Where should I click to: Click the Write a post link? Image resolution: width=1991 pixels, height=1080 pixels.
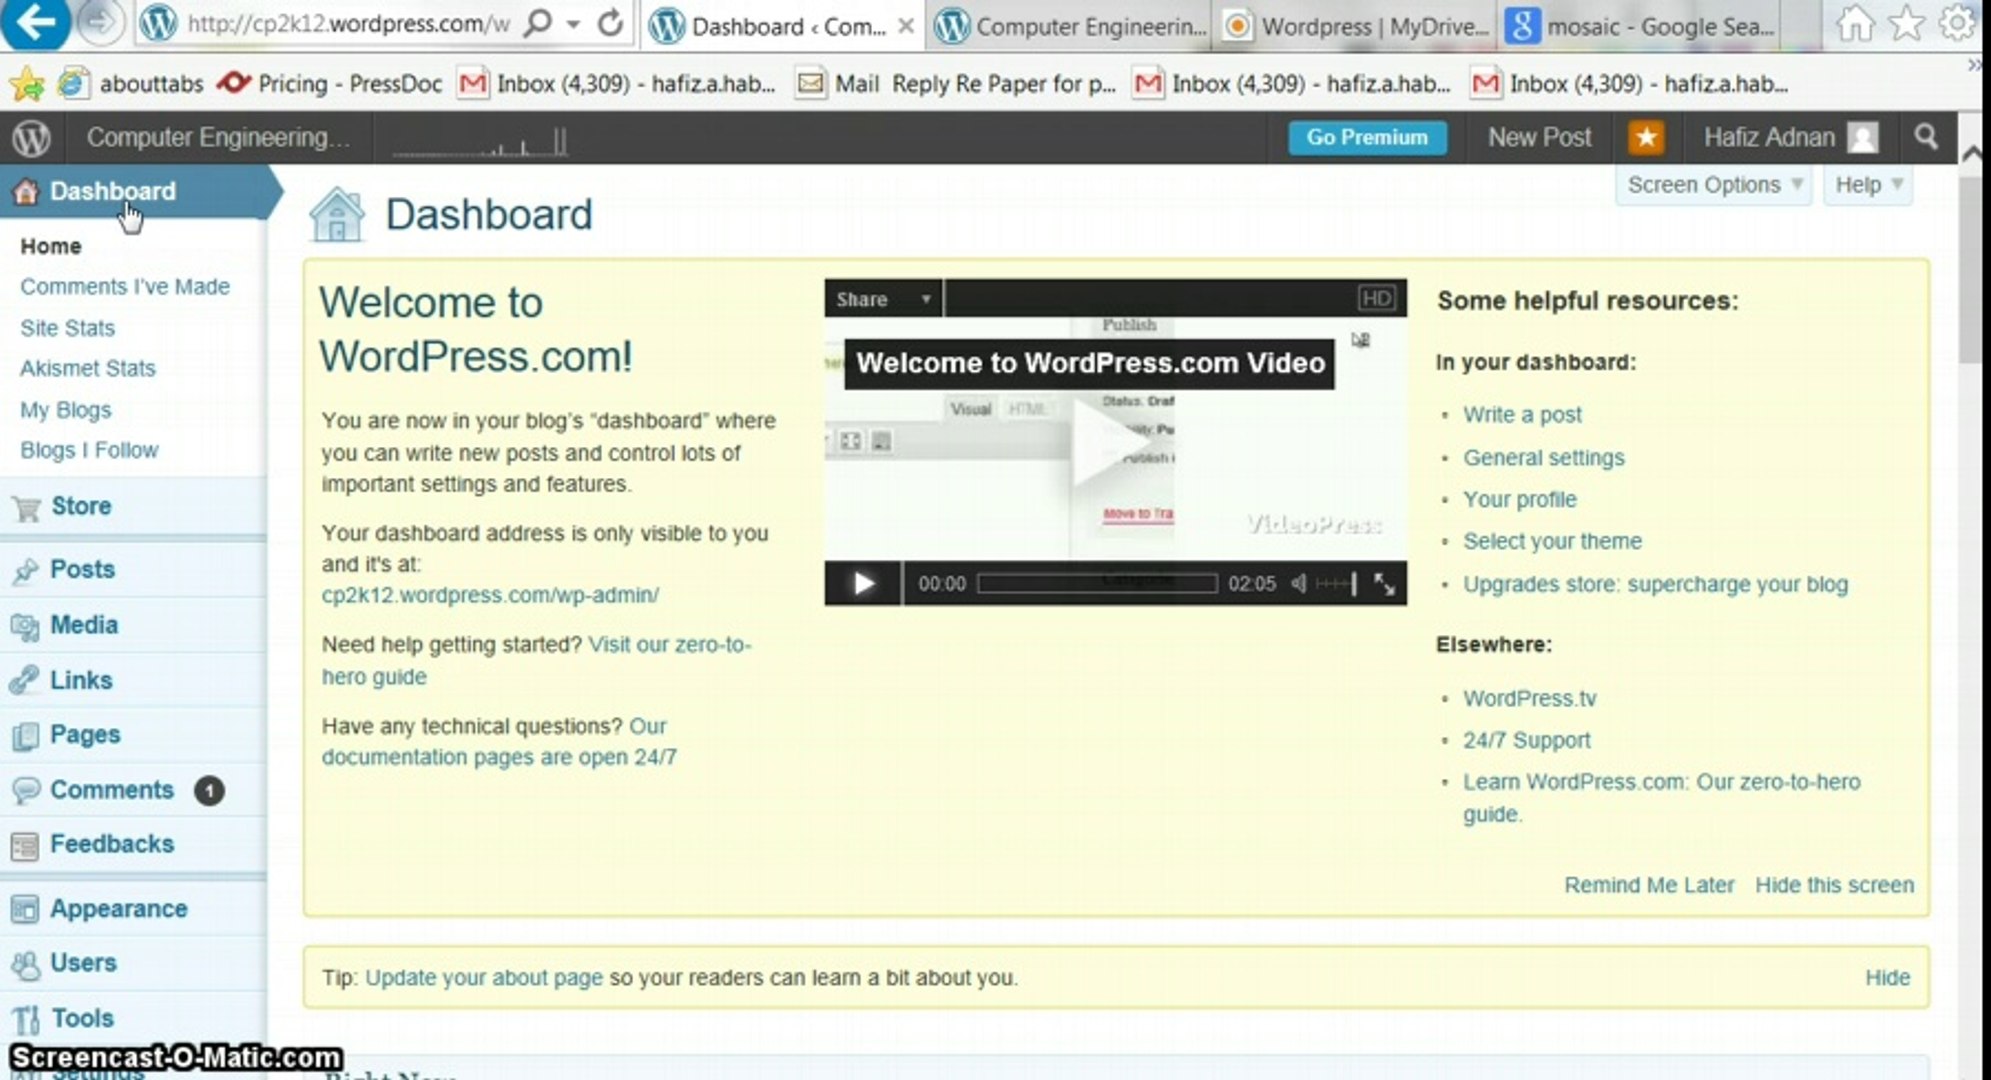click(1522, 414)
